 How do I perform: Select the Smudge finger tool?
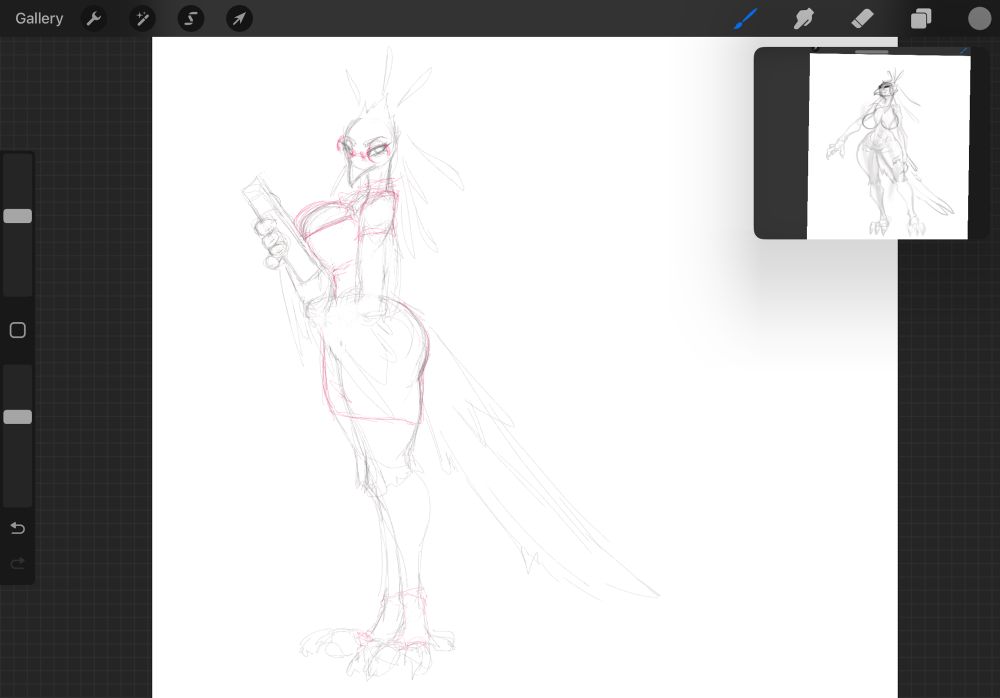(804, 19)
